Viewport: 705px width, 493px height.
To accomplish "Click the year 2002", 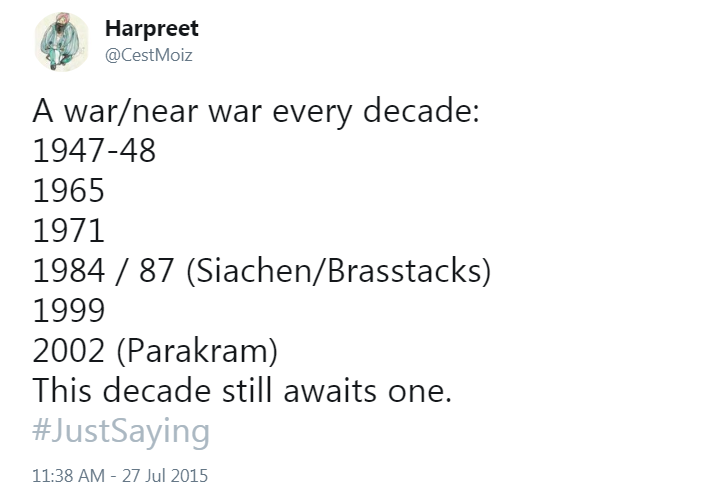I will pos(69,351).
